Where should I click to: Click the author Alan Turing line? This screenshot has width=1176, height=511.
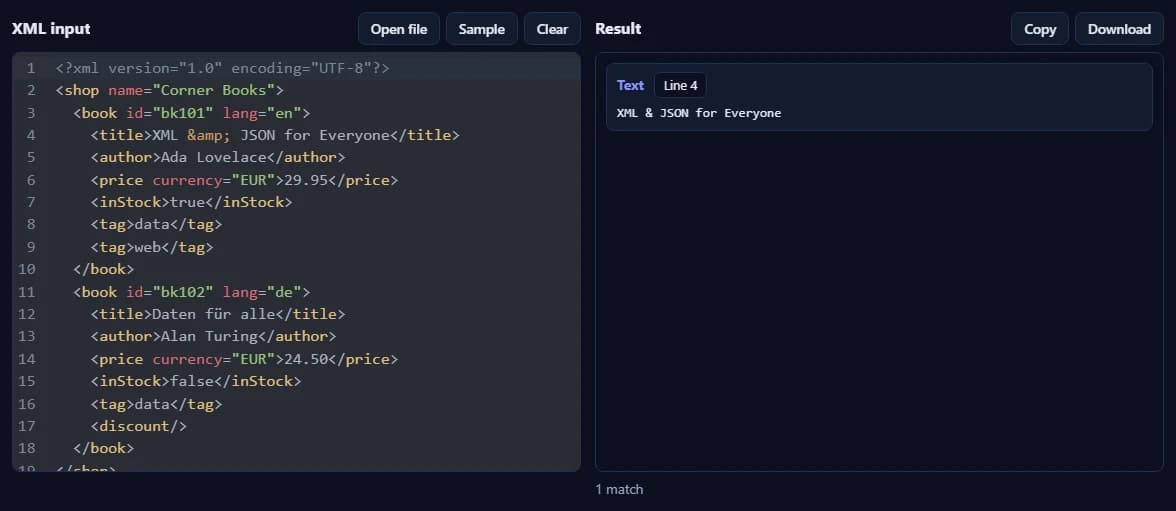(213, 336)
